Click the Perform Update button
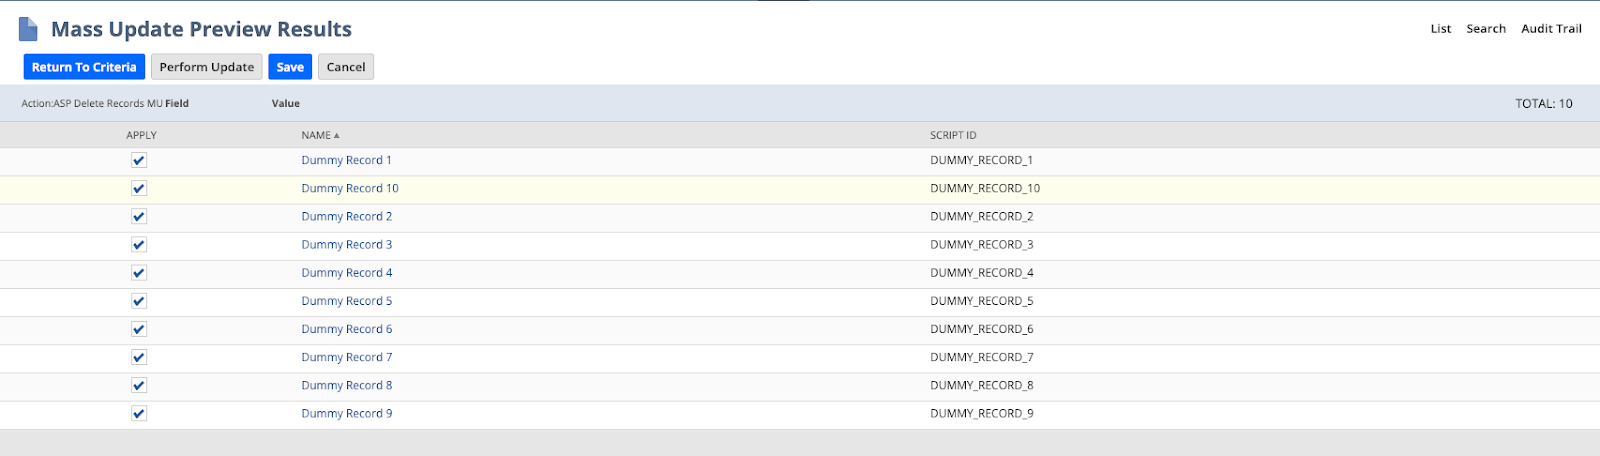Image resolution: width=1600 pixels, height=456 pixels. 206,67
